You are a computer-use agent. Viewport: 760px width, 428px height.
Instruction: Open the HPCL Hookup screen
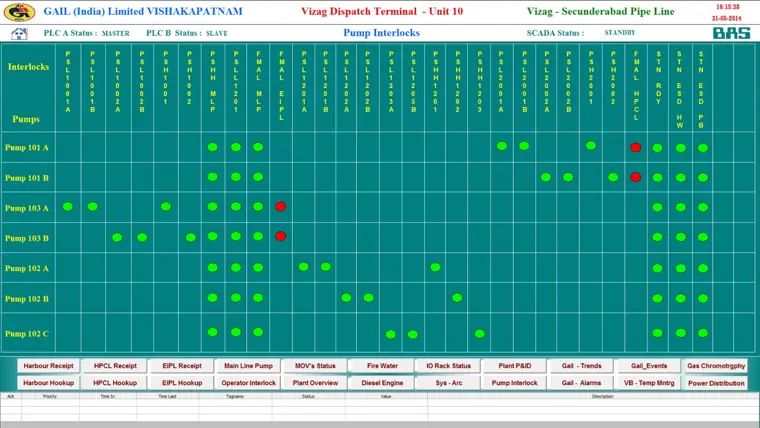coord(115,383)
